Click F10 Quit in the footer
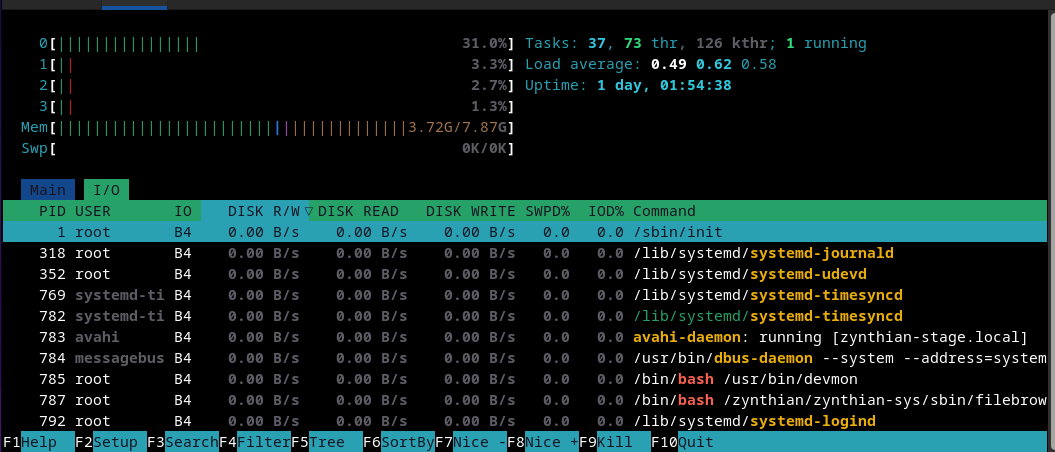This screenshot has height=452, width=1055. pos(695,442)
